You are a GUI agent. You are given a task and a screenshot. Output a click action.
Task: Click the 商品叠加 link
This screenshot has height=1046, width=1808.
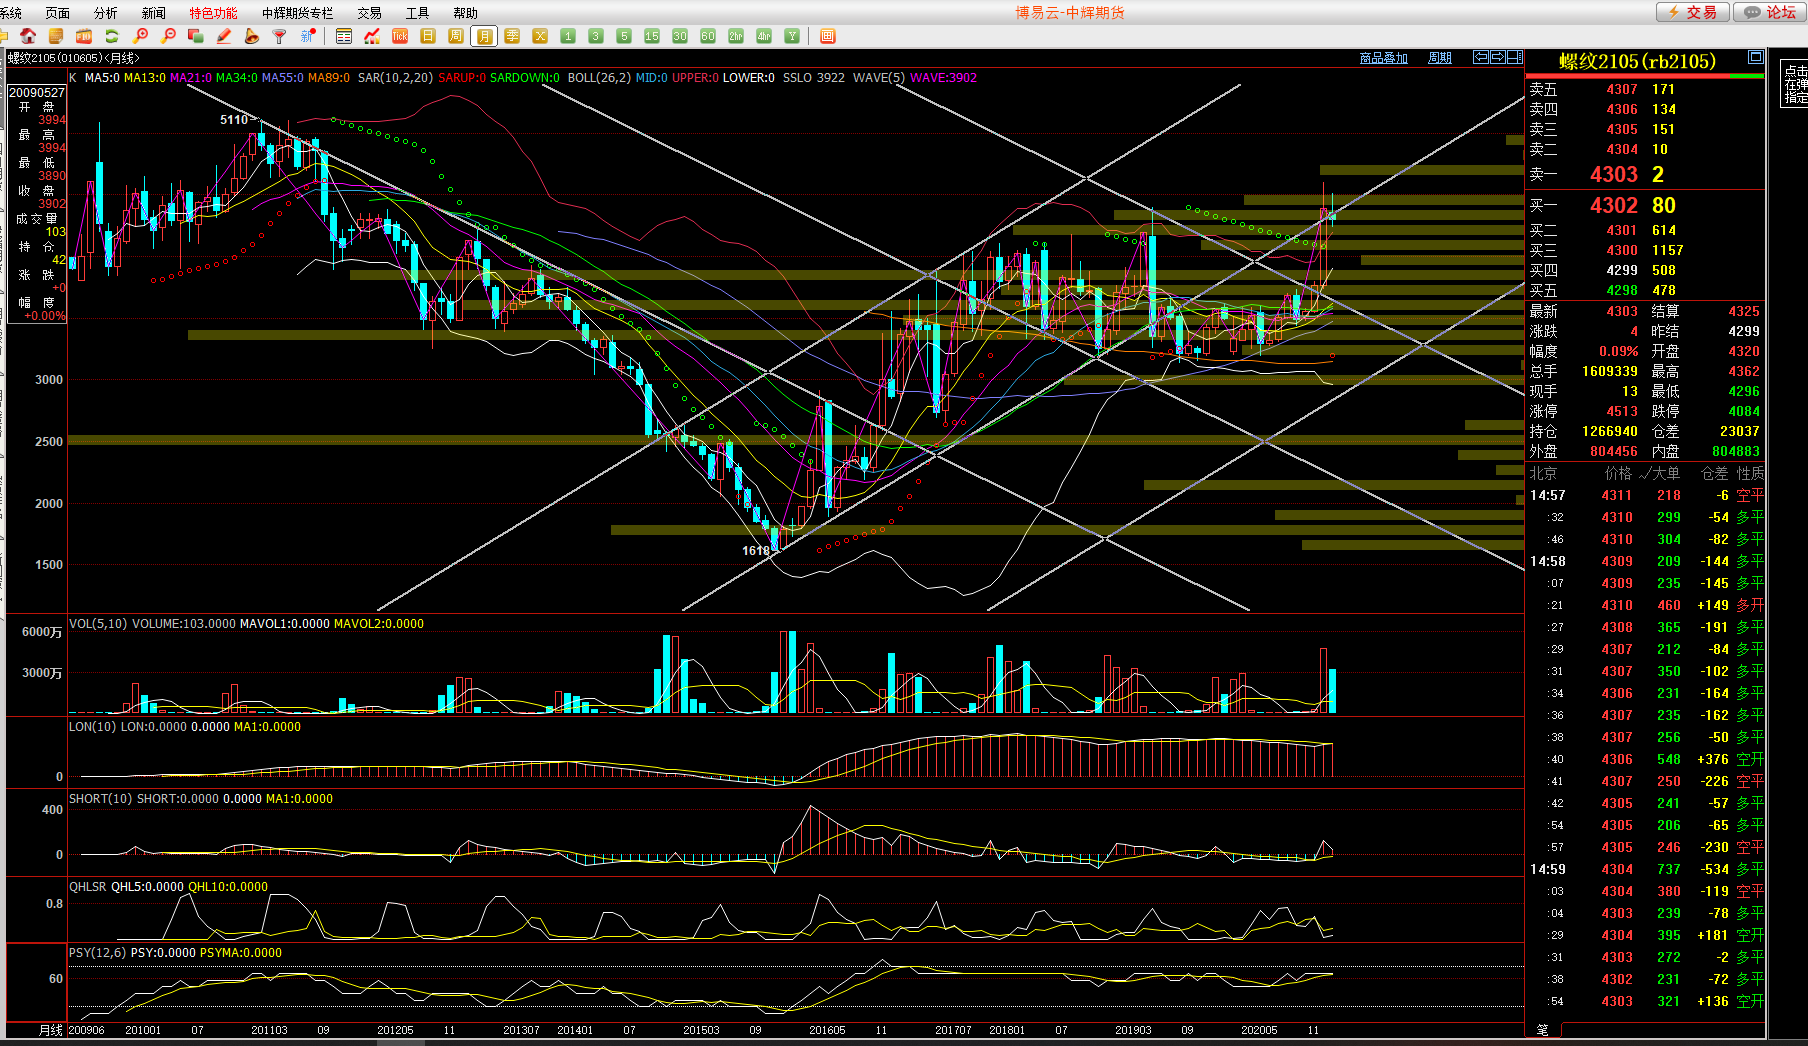1384,58
